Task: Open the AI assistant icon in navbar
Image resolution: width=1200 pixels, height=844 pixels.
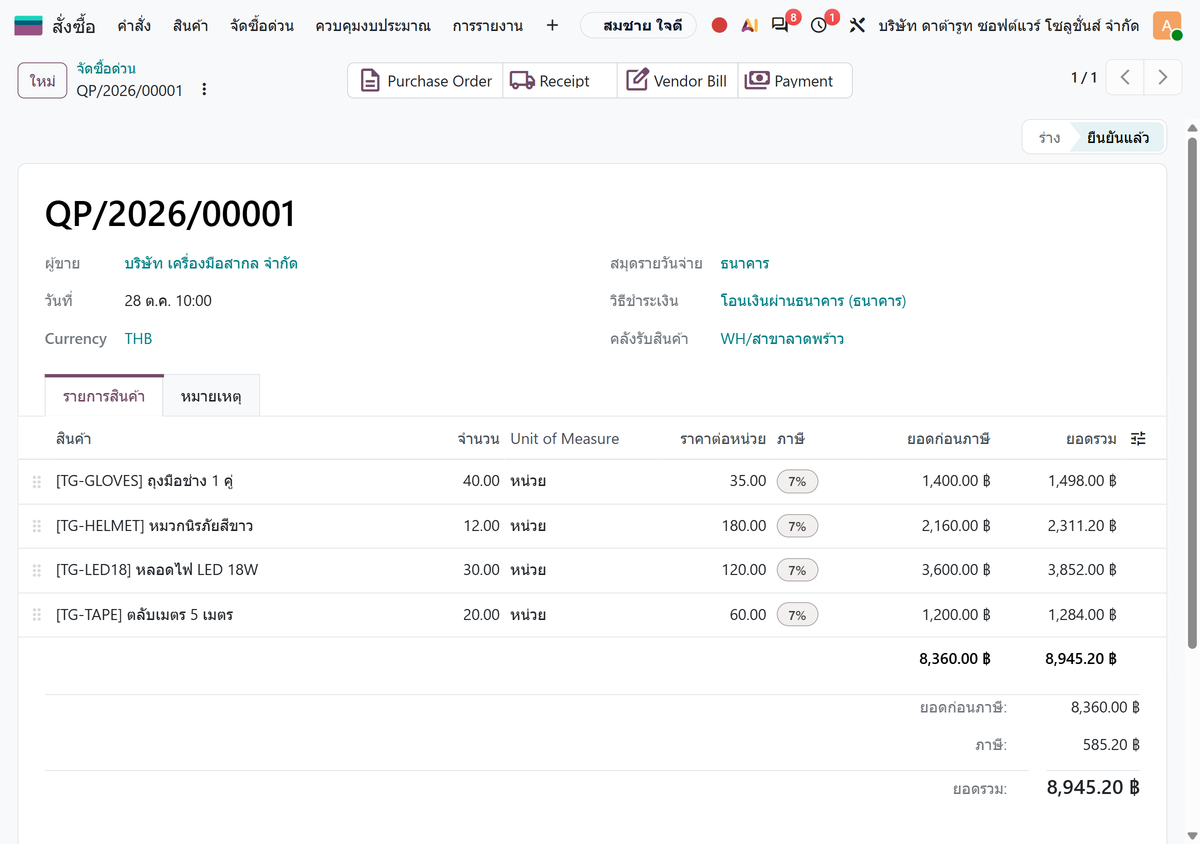Action: (x=750, y=26)
